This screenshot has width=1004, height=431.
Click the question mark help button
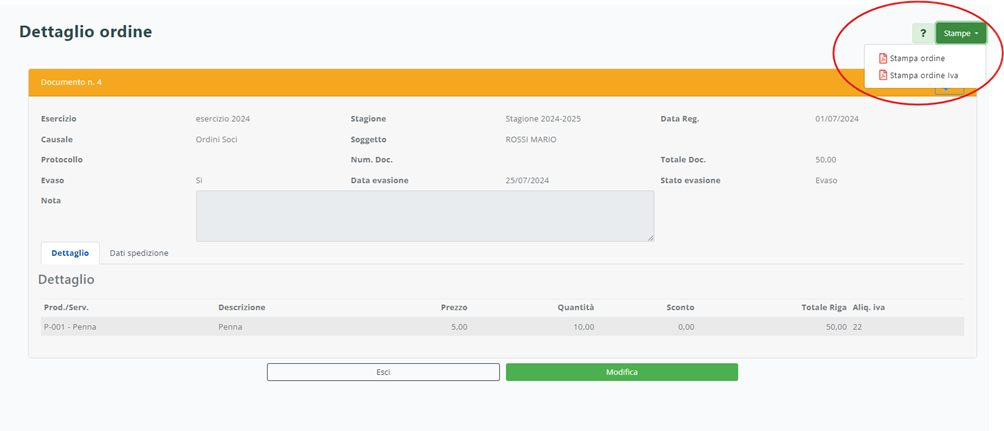point(922,34)
